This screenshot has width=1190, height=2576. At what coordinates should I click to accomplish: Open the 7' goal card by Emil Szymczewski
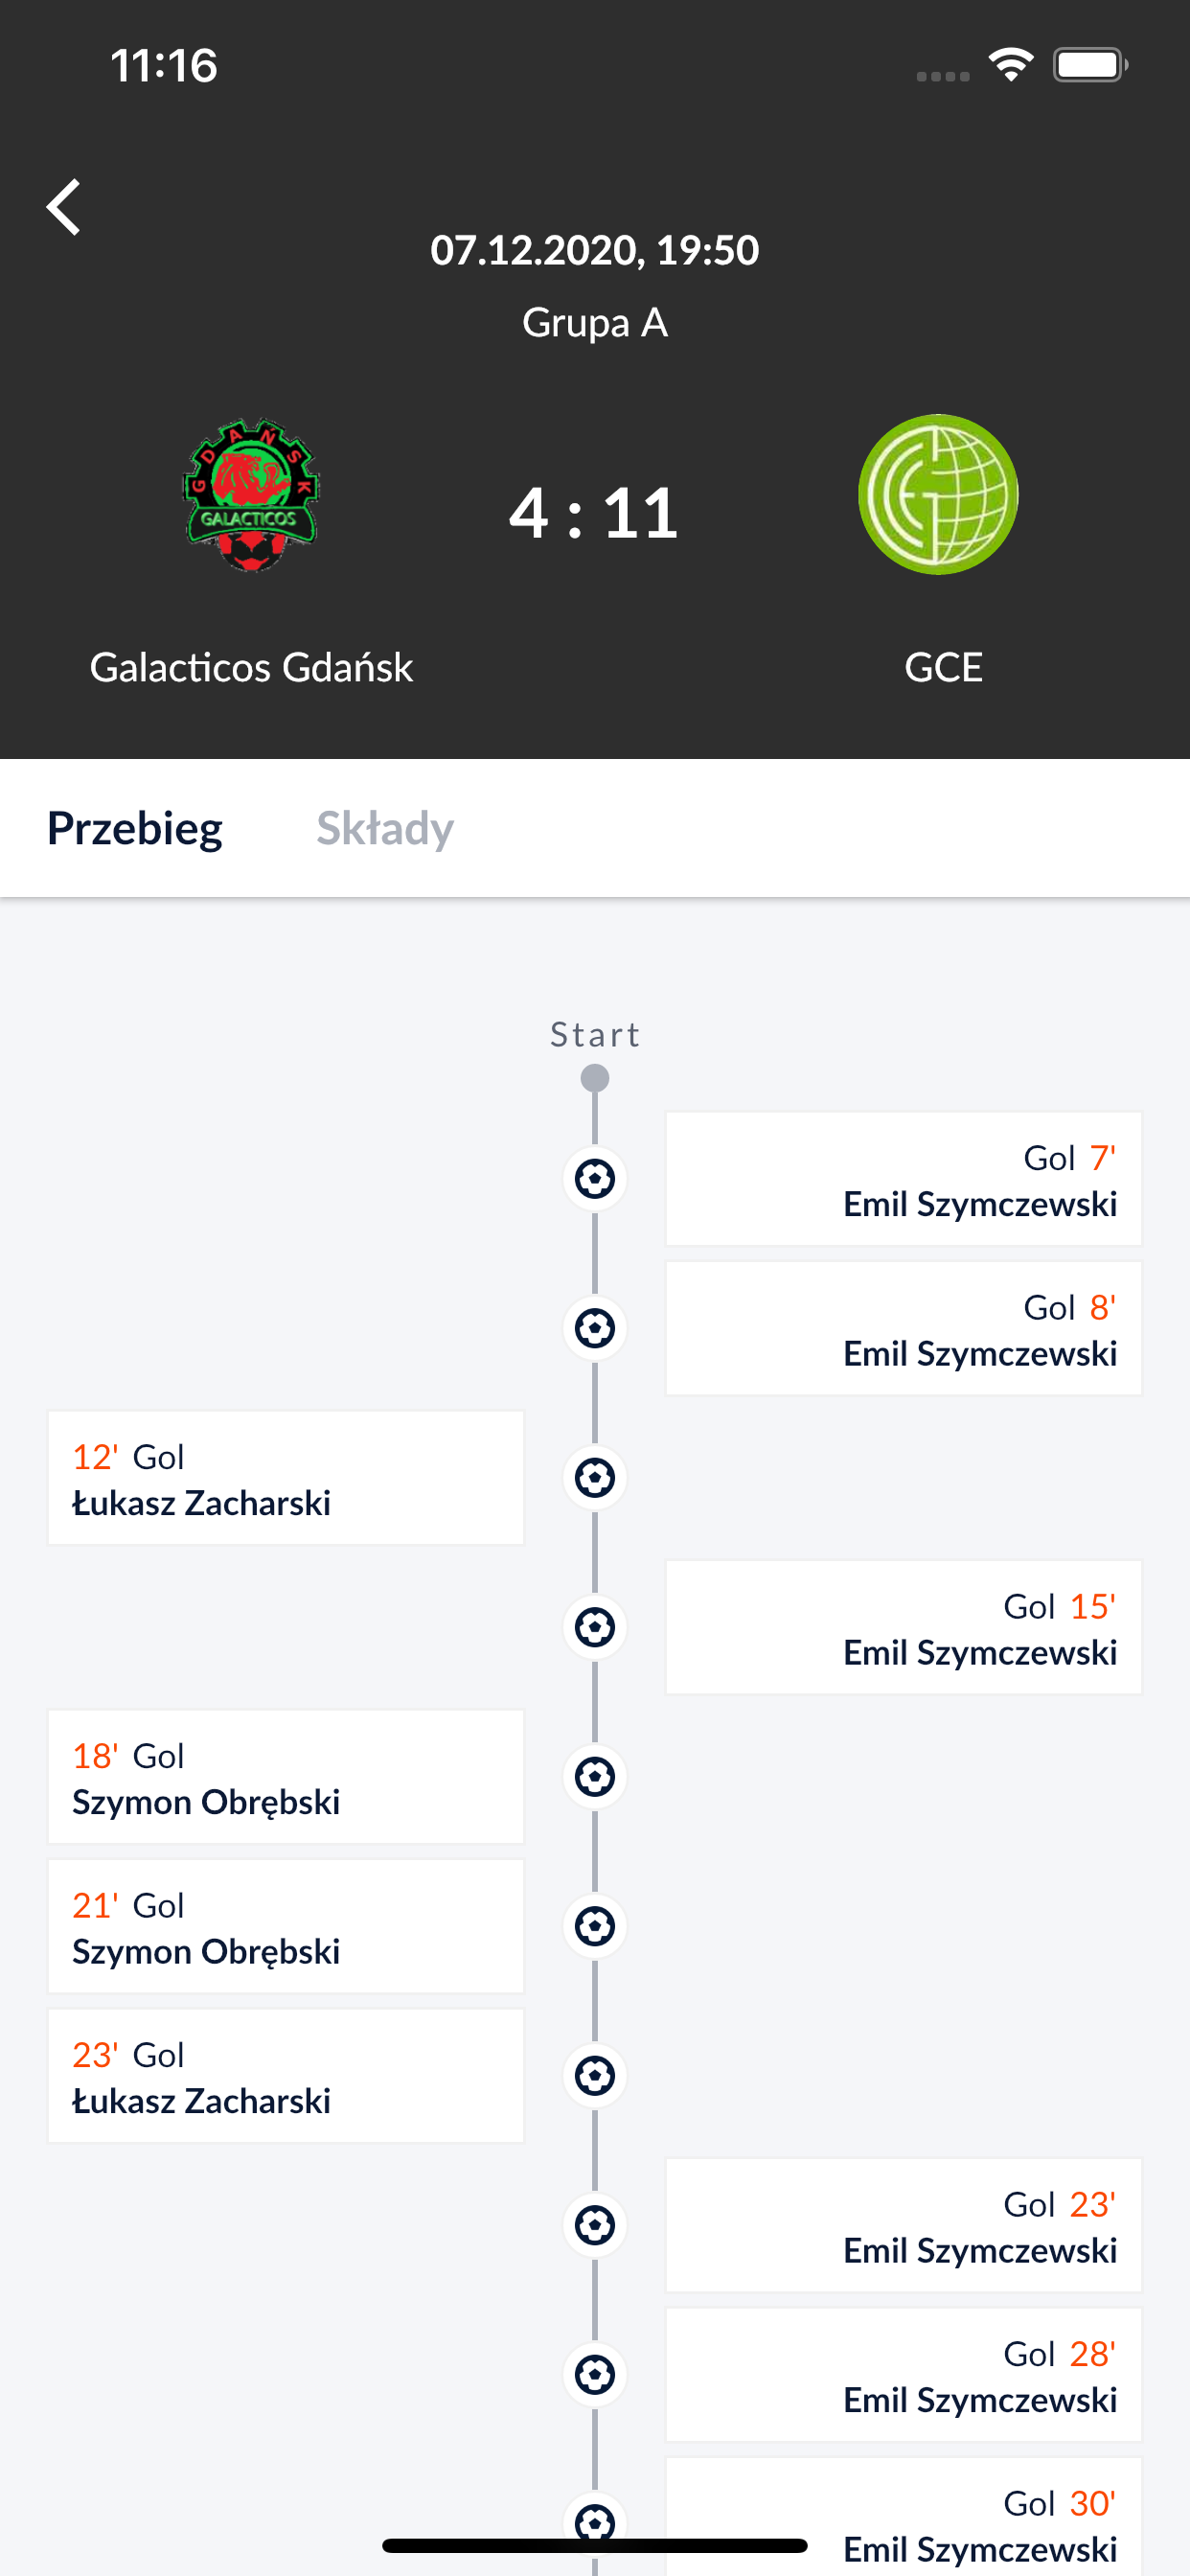(x=904, y=1179)
